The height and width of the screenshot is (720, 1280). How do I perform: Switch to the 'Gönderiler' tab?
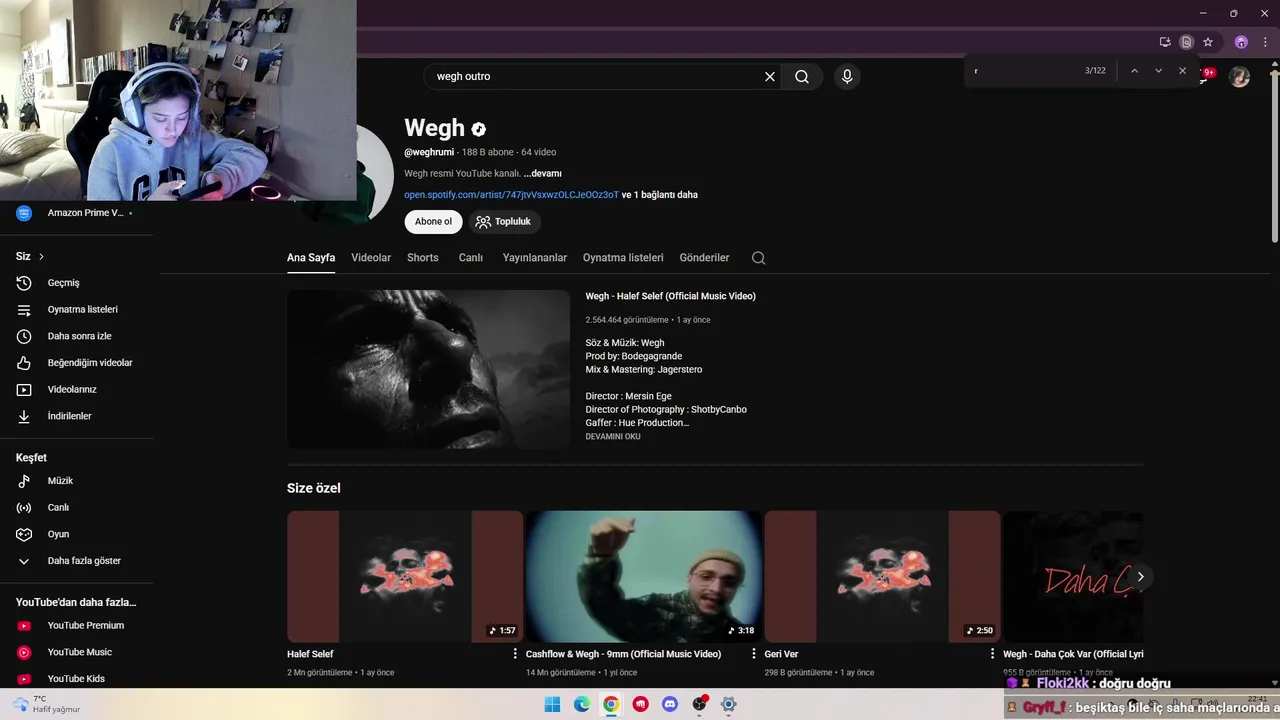[704, 258]
